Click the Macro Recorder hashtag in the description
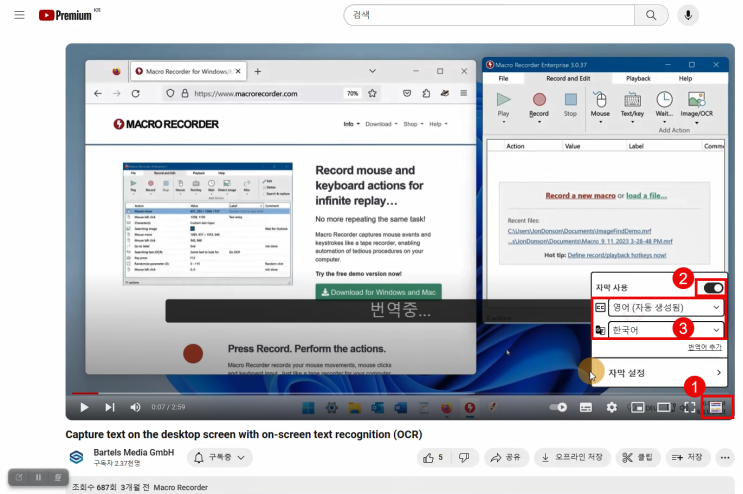The image size is (743, 494). (x=181, y=487)
